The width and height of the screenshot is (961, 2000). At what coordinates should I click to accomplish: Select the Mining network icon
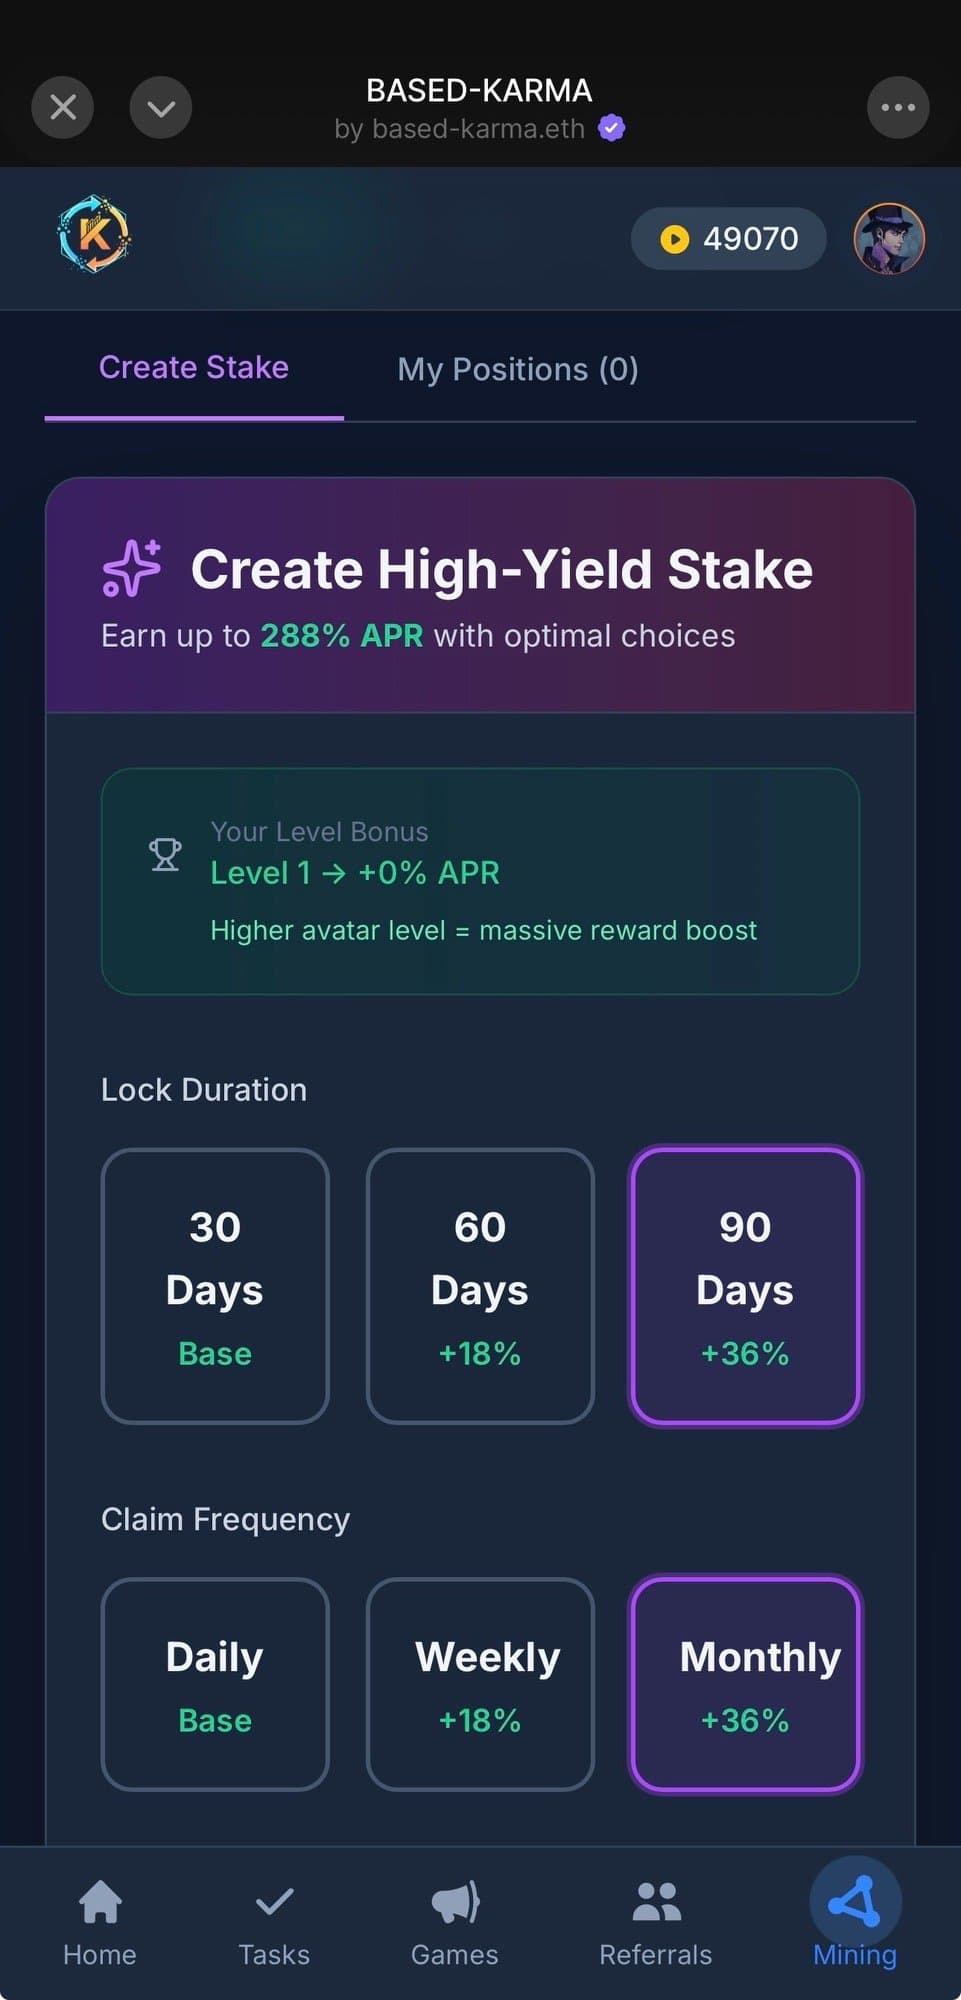855,1902
